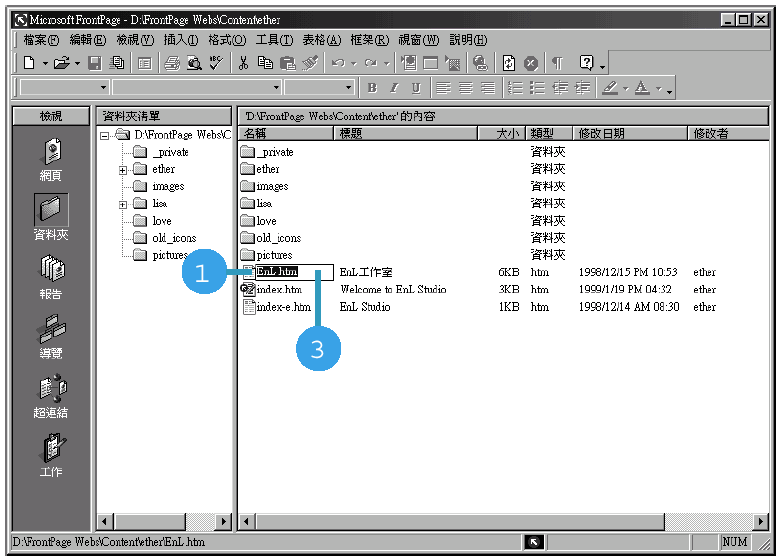Switch to the 工作 tasks view
Screen dimensions: 782x560
(x=51, y=456)
